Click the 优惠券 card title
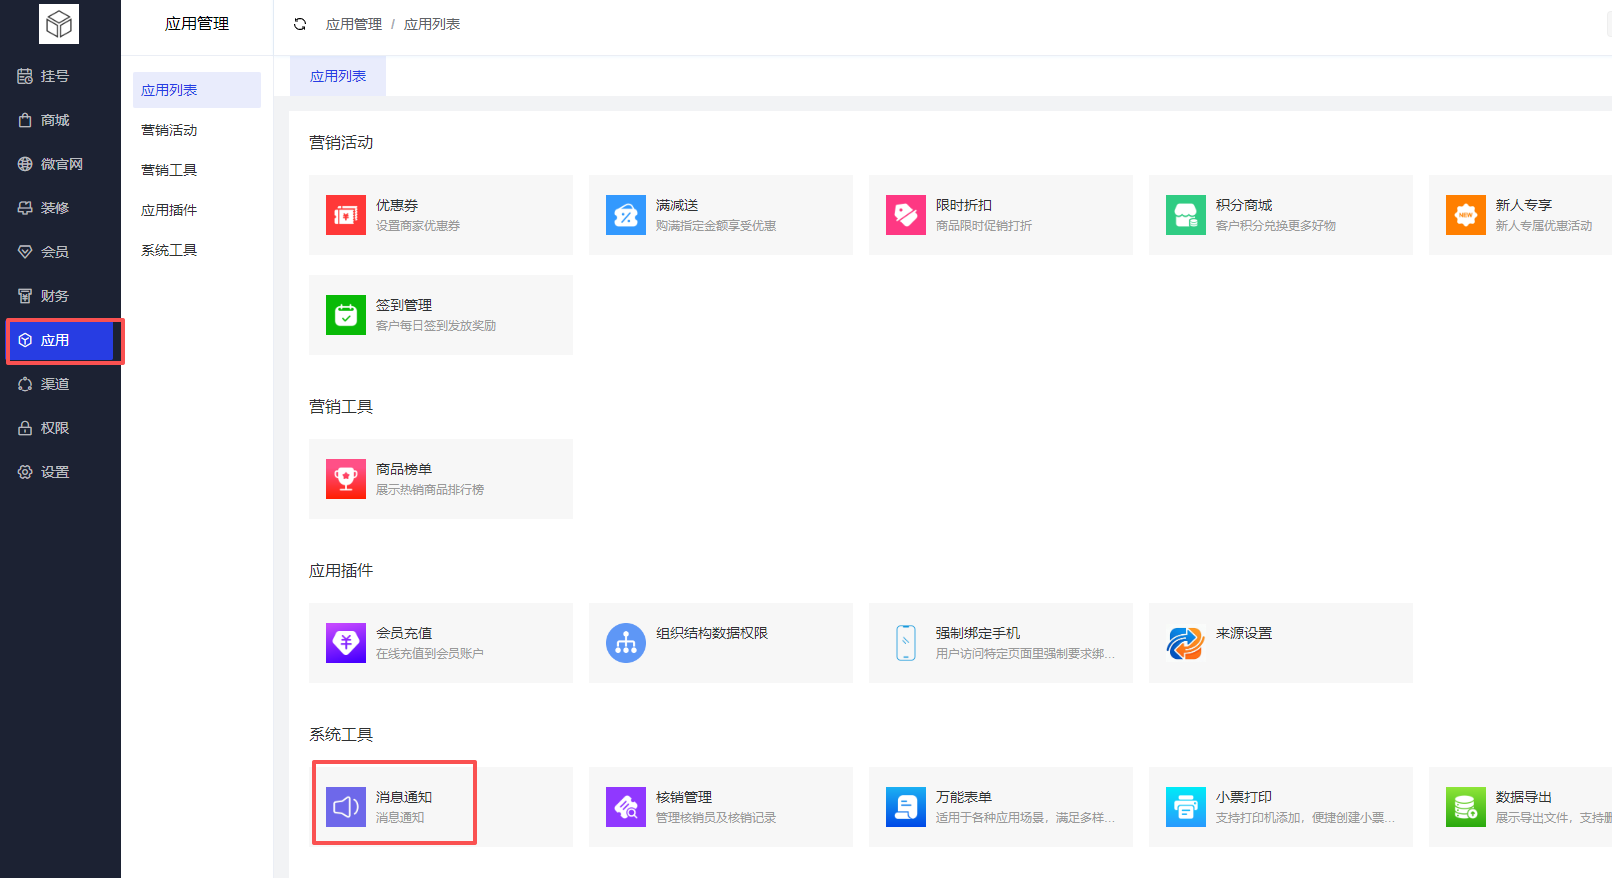This screenshot has width=1612, height=878. [x=397, y=205]
